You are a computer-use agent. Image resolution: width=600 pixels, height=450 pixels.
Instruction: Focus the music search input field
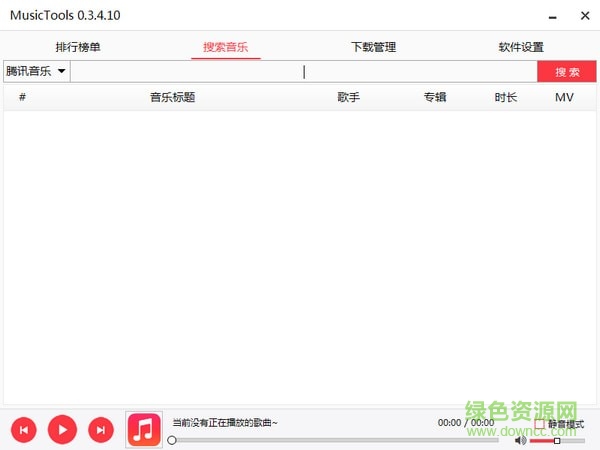304,72
